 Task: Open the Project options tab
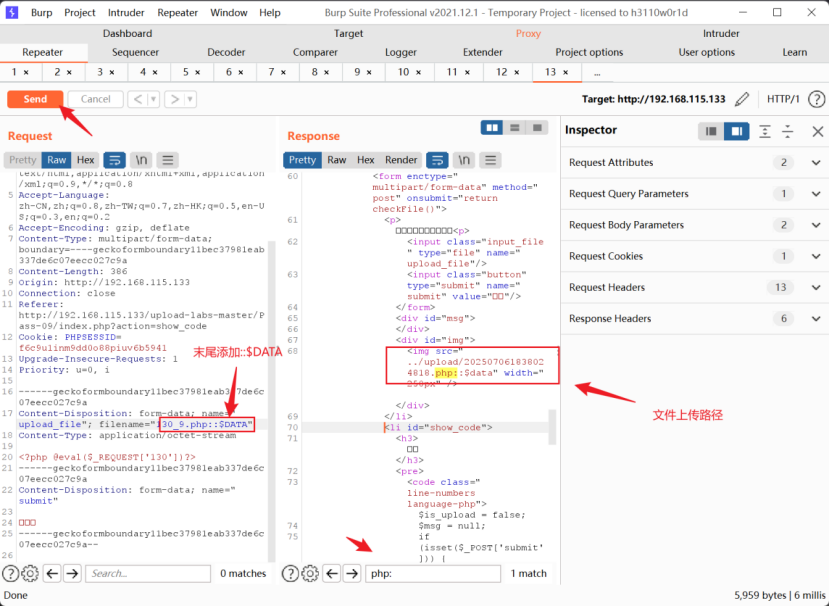coord(589,52)
